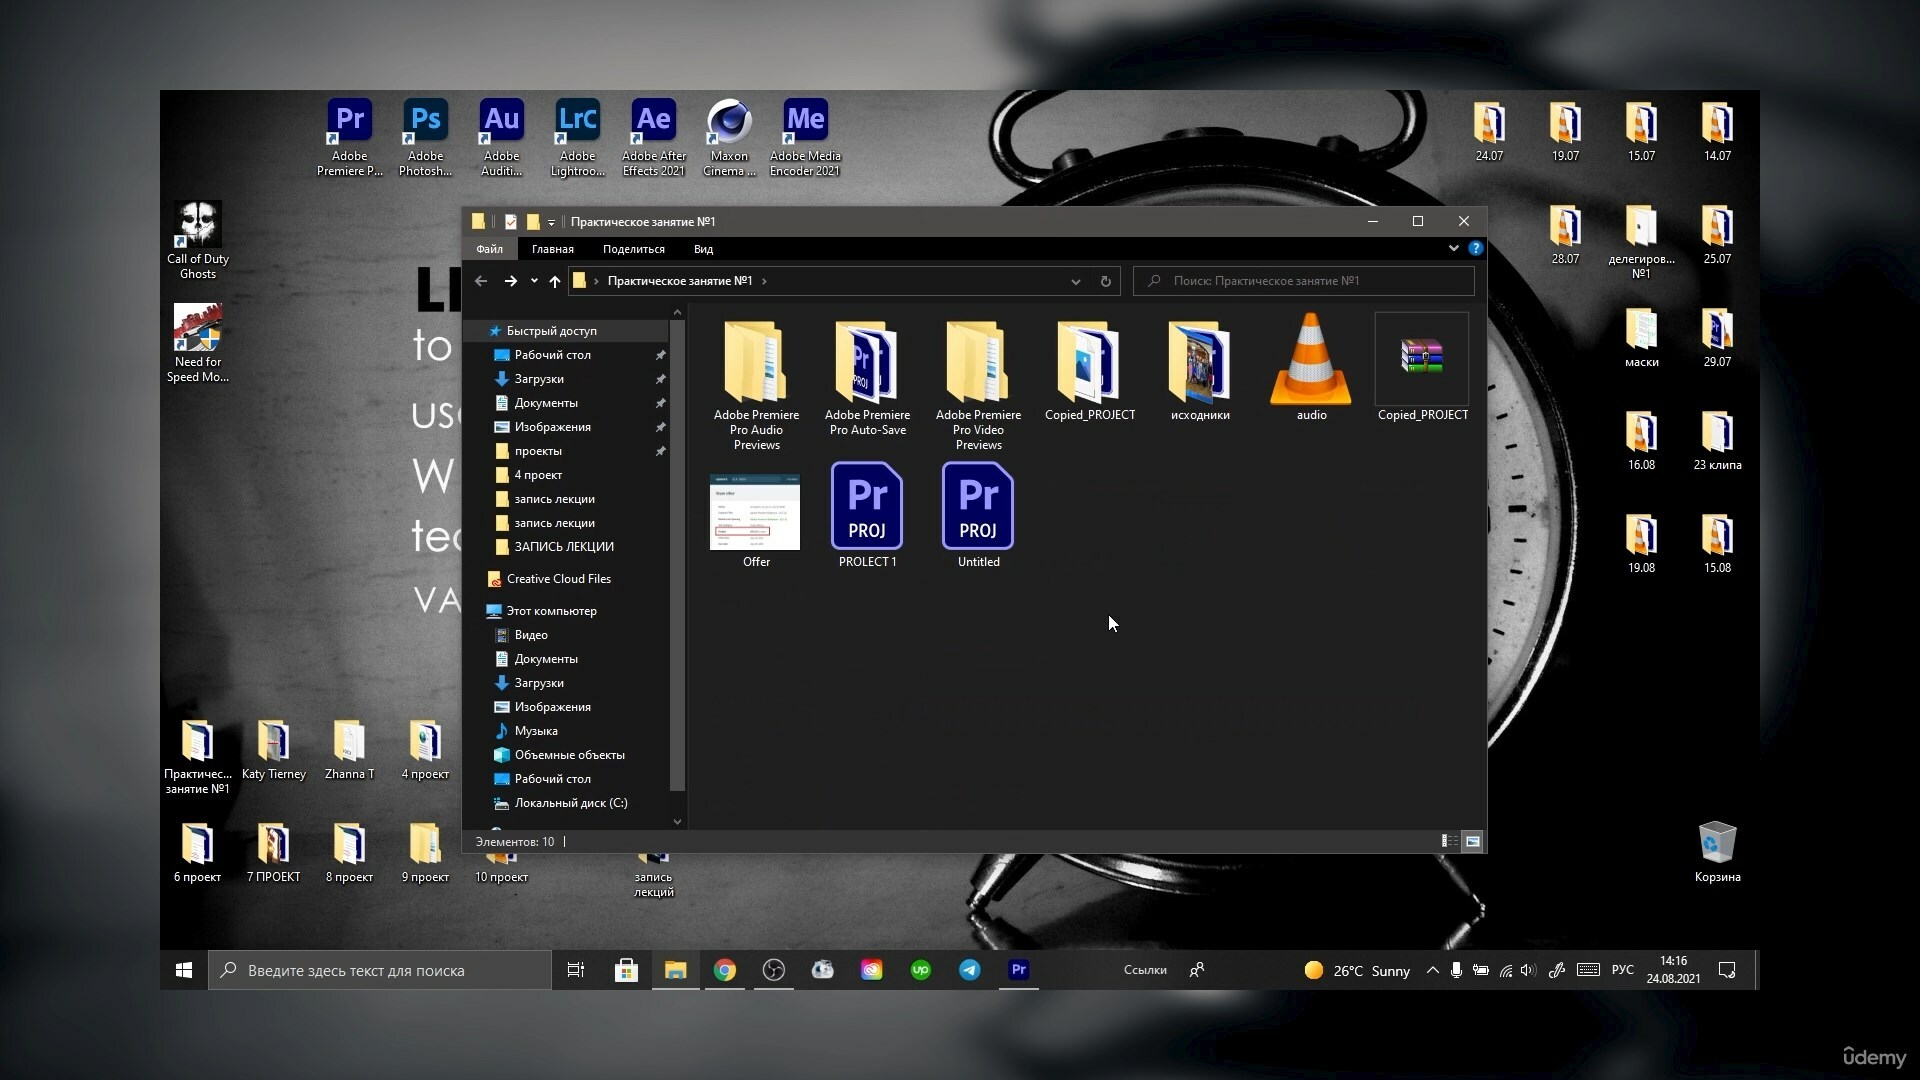Expand the Explorer ribbon with the chevron

(1453, 248)
